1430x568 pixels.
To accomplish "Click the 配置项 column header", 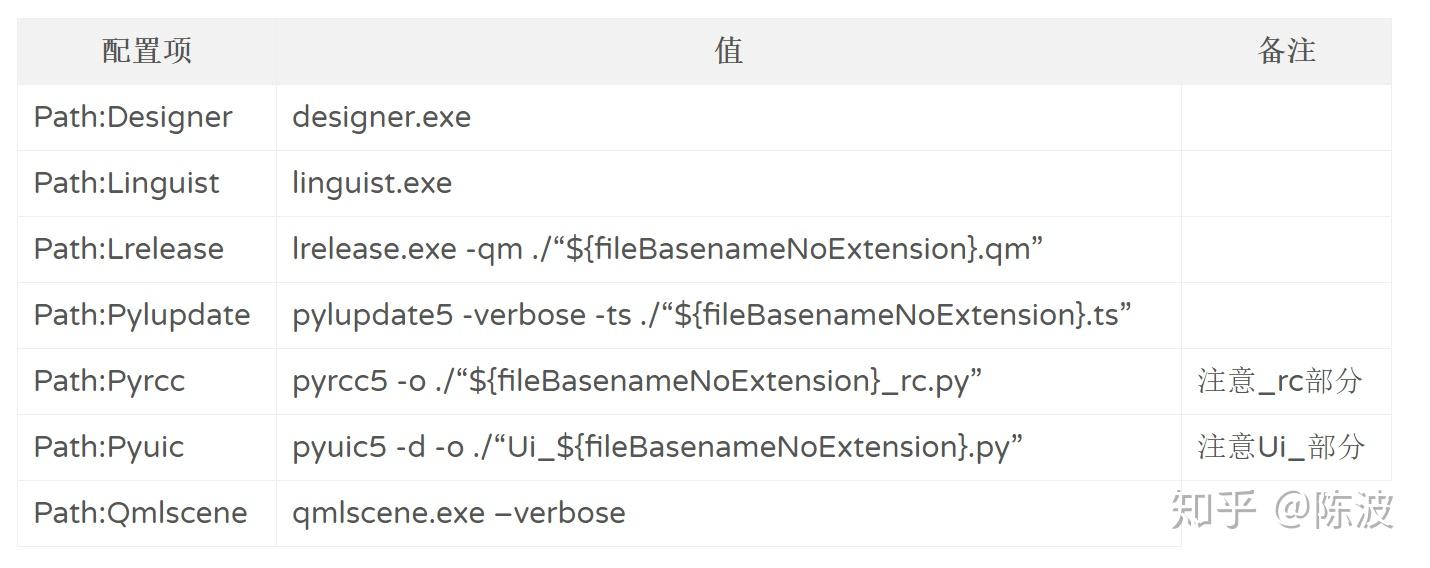I will tap(147, 51).
